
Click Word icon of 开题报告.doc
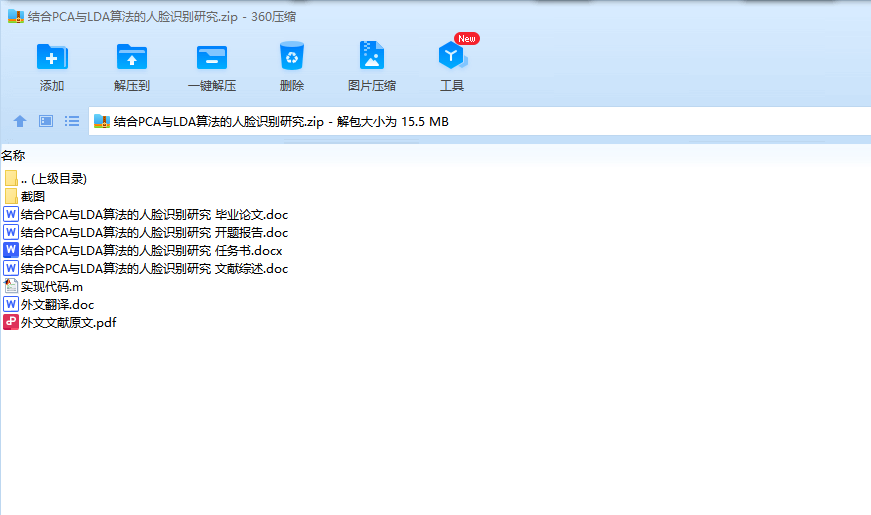click(x=11, y=232)
